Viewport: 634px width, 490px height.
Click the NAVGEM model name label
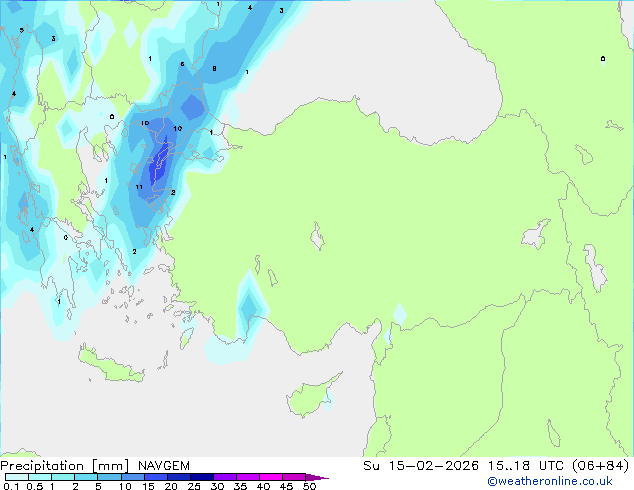click(x=164, y=466)
